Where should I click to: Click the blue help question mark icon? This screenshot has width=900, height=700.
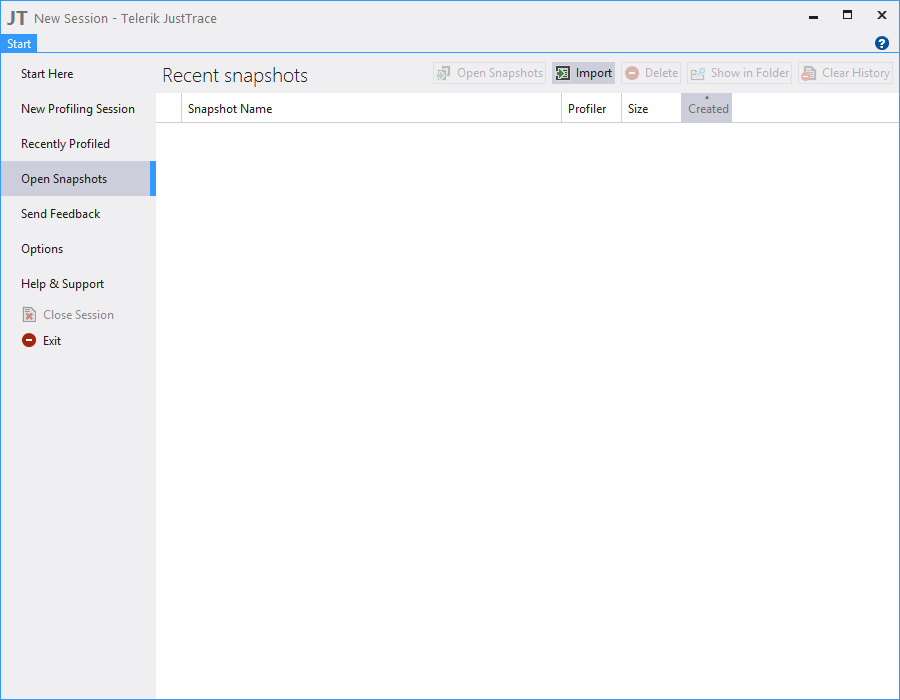click(x=882, y=43)
